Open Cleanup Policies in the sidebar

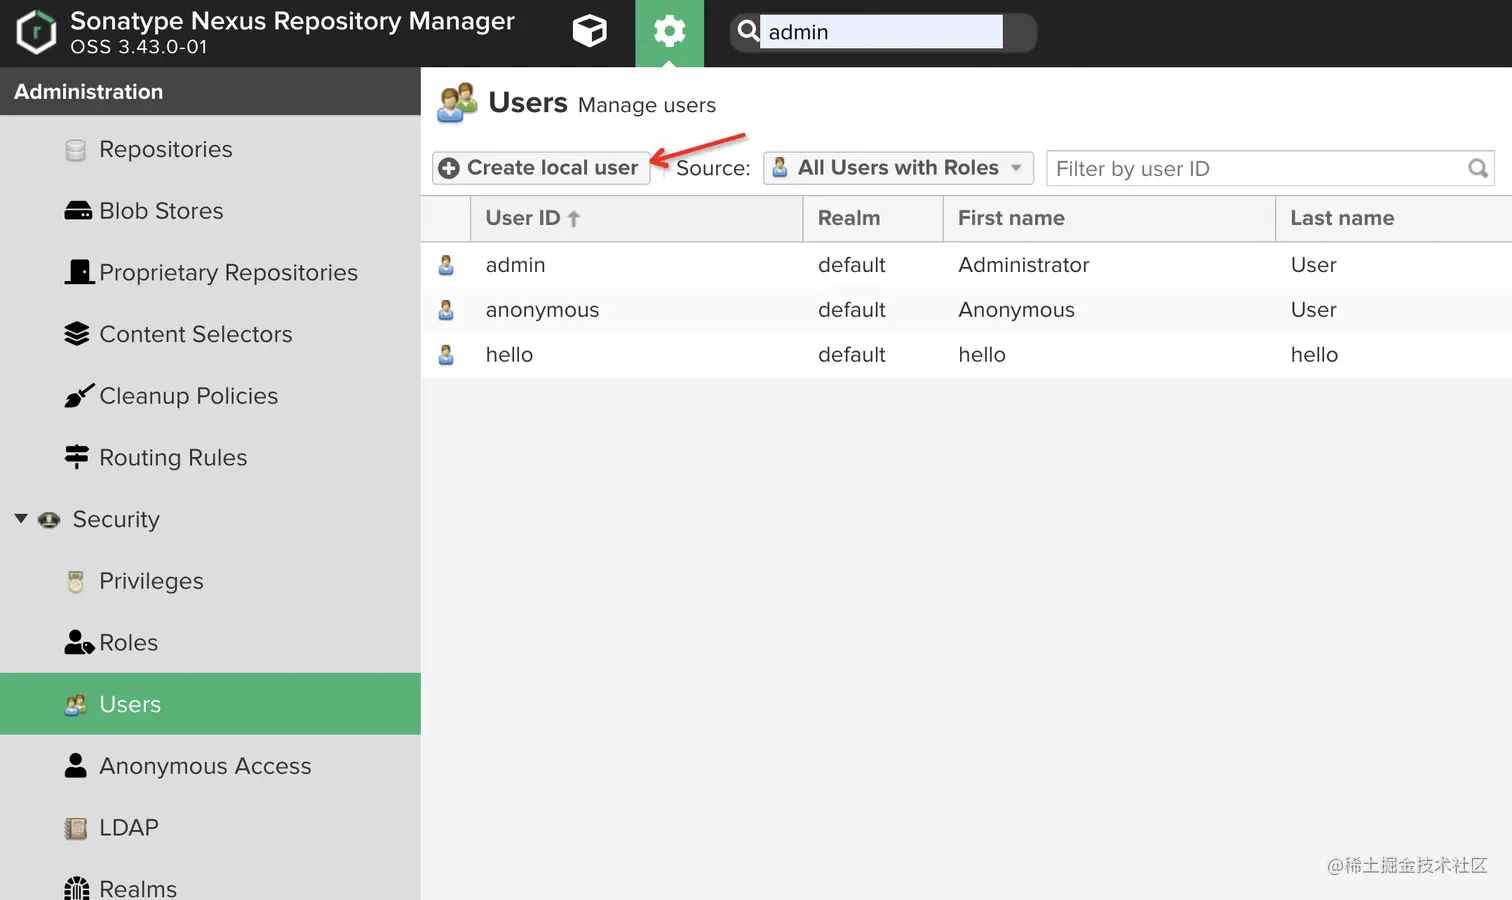click(188, 396)
